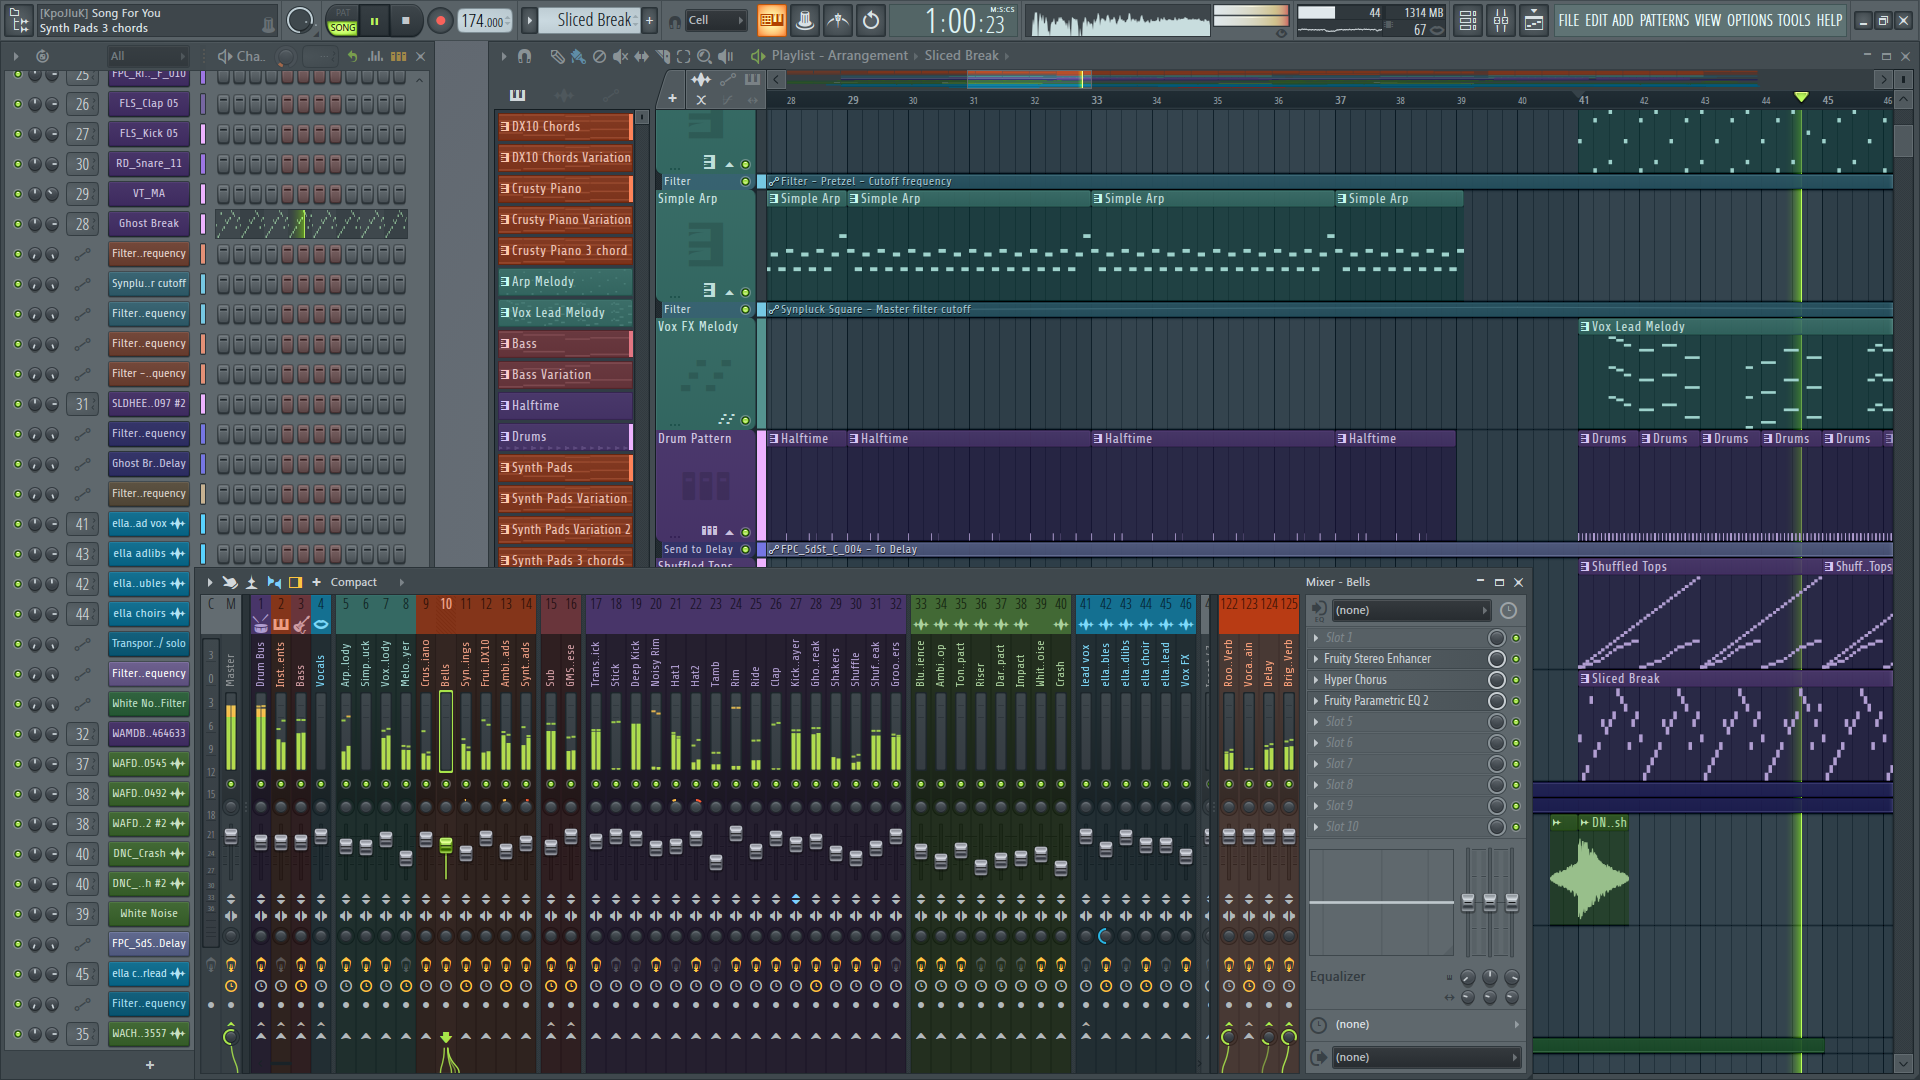
Task: Open the mixer output (none) dropdown at bottom
Action: (1426, 1057)
